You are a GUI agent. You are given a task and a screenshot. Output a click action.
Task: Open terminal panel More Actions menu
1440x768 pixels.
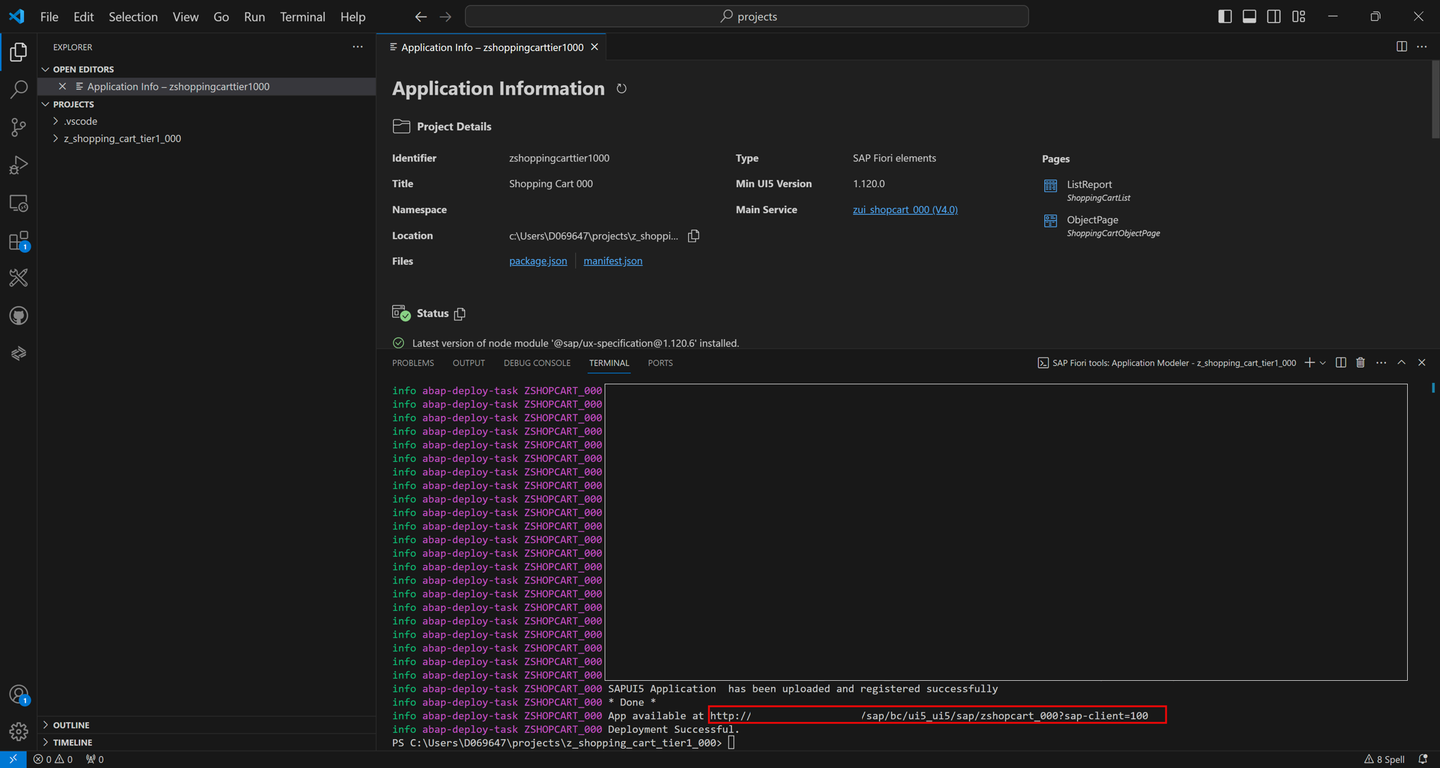(1381, 363)
